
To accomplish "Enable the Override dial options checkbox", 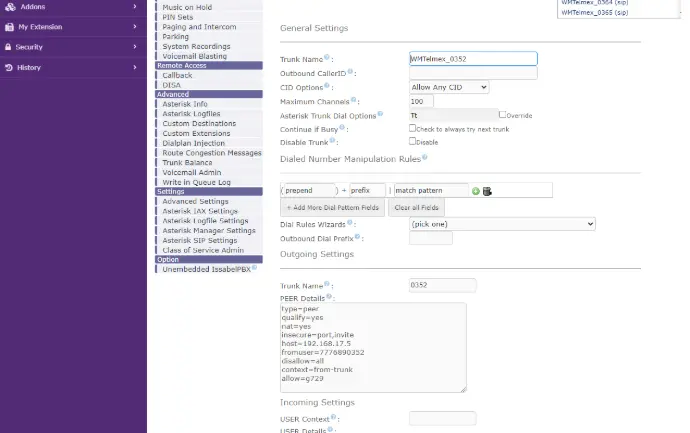I will [502, 115].
